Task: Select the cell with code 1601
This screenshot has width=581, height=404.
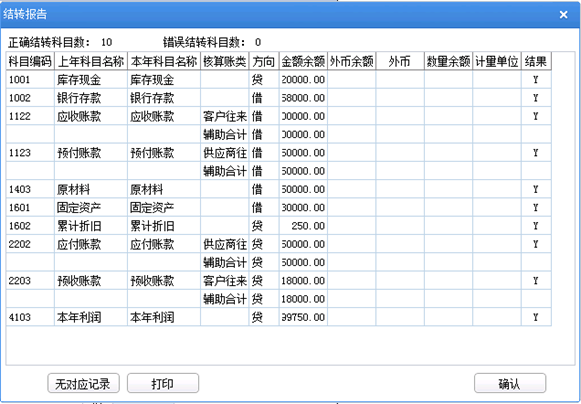Action: [30, 208]
